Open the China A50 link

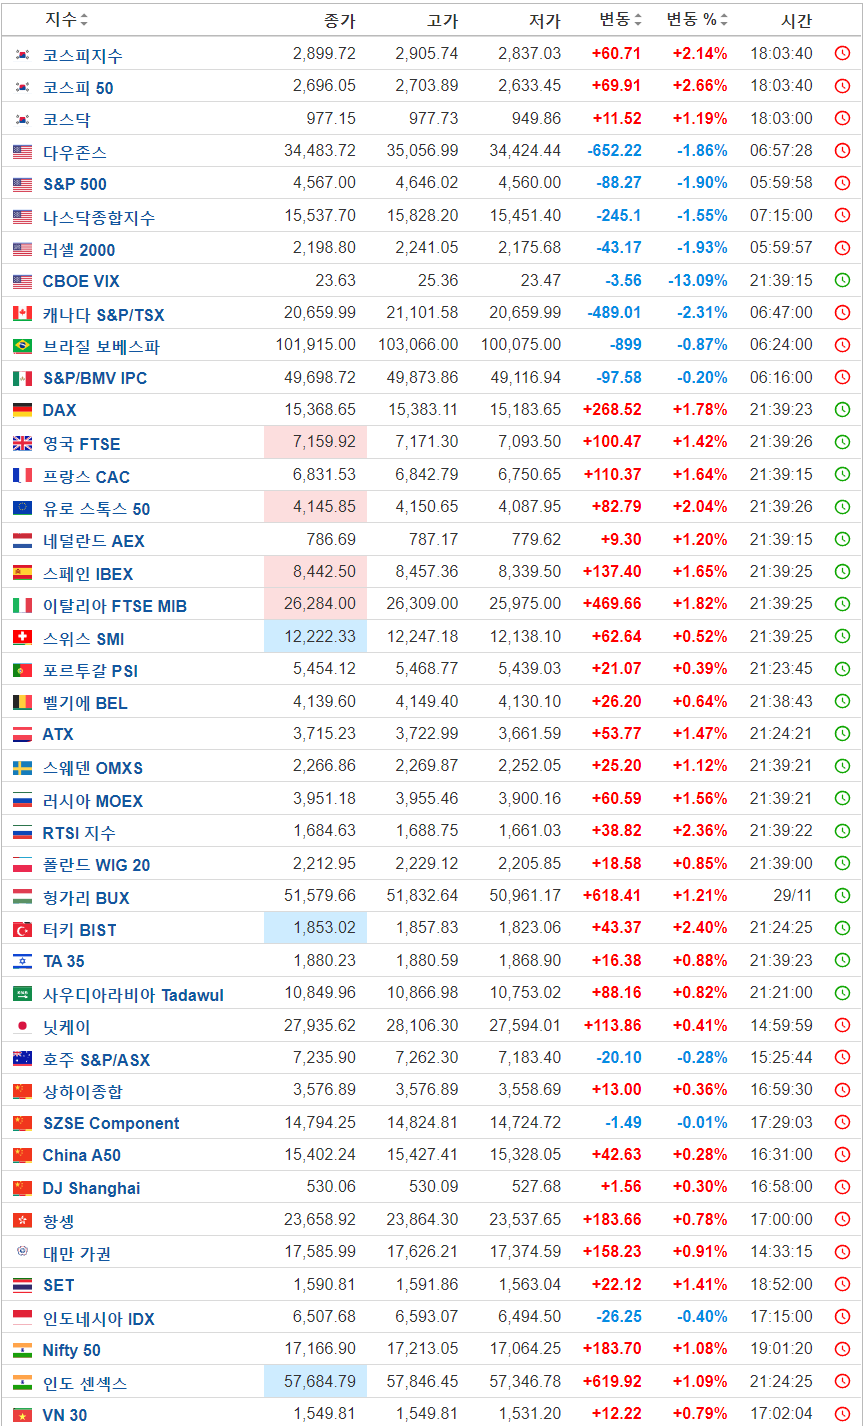(82, 1155)
